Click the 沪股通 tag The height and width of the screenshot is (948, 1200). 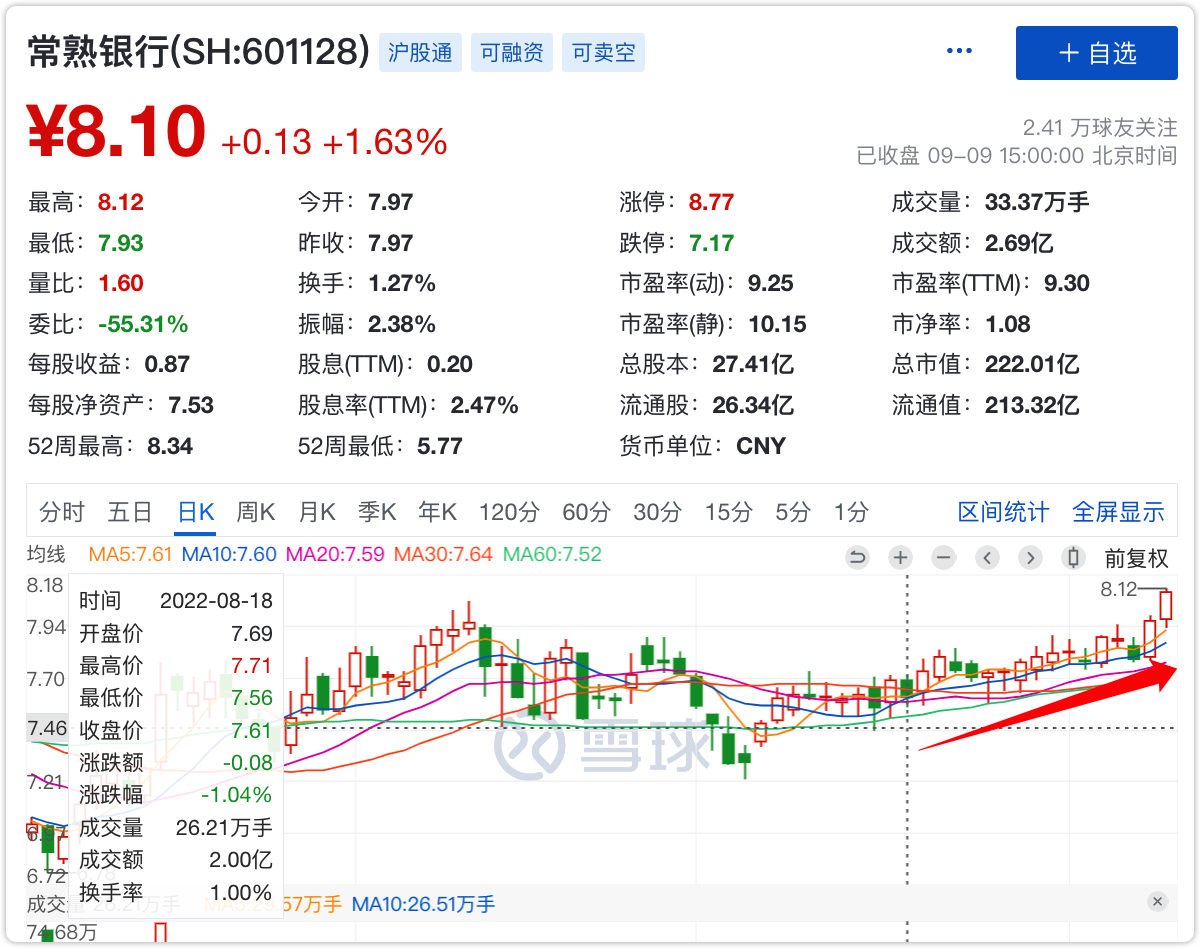(x=421, y=53)
